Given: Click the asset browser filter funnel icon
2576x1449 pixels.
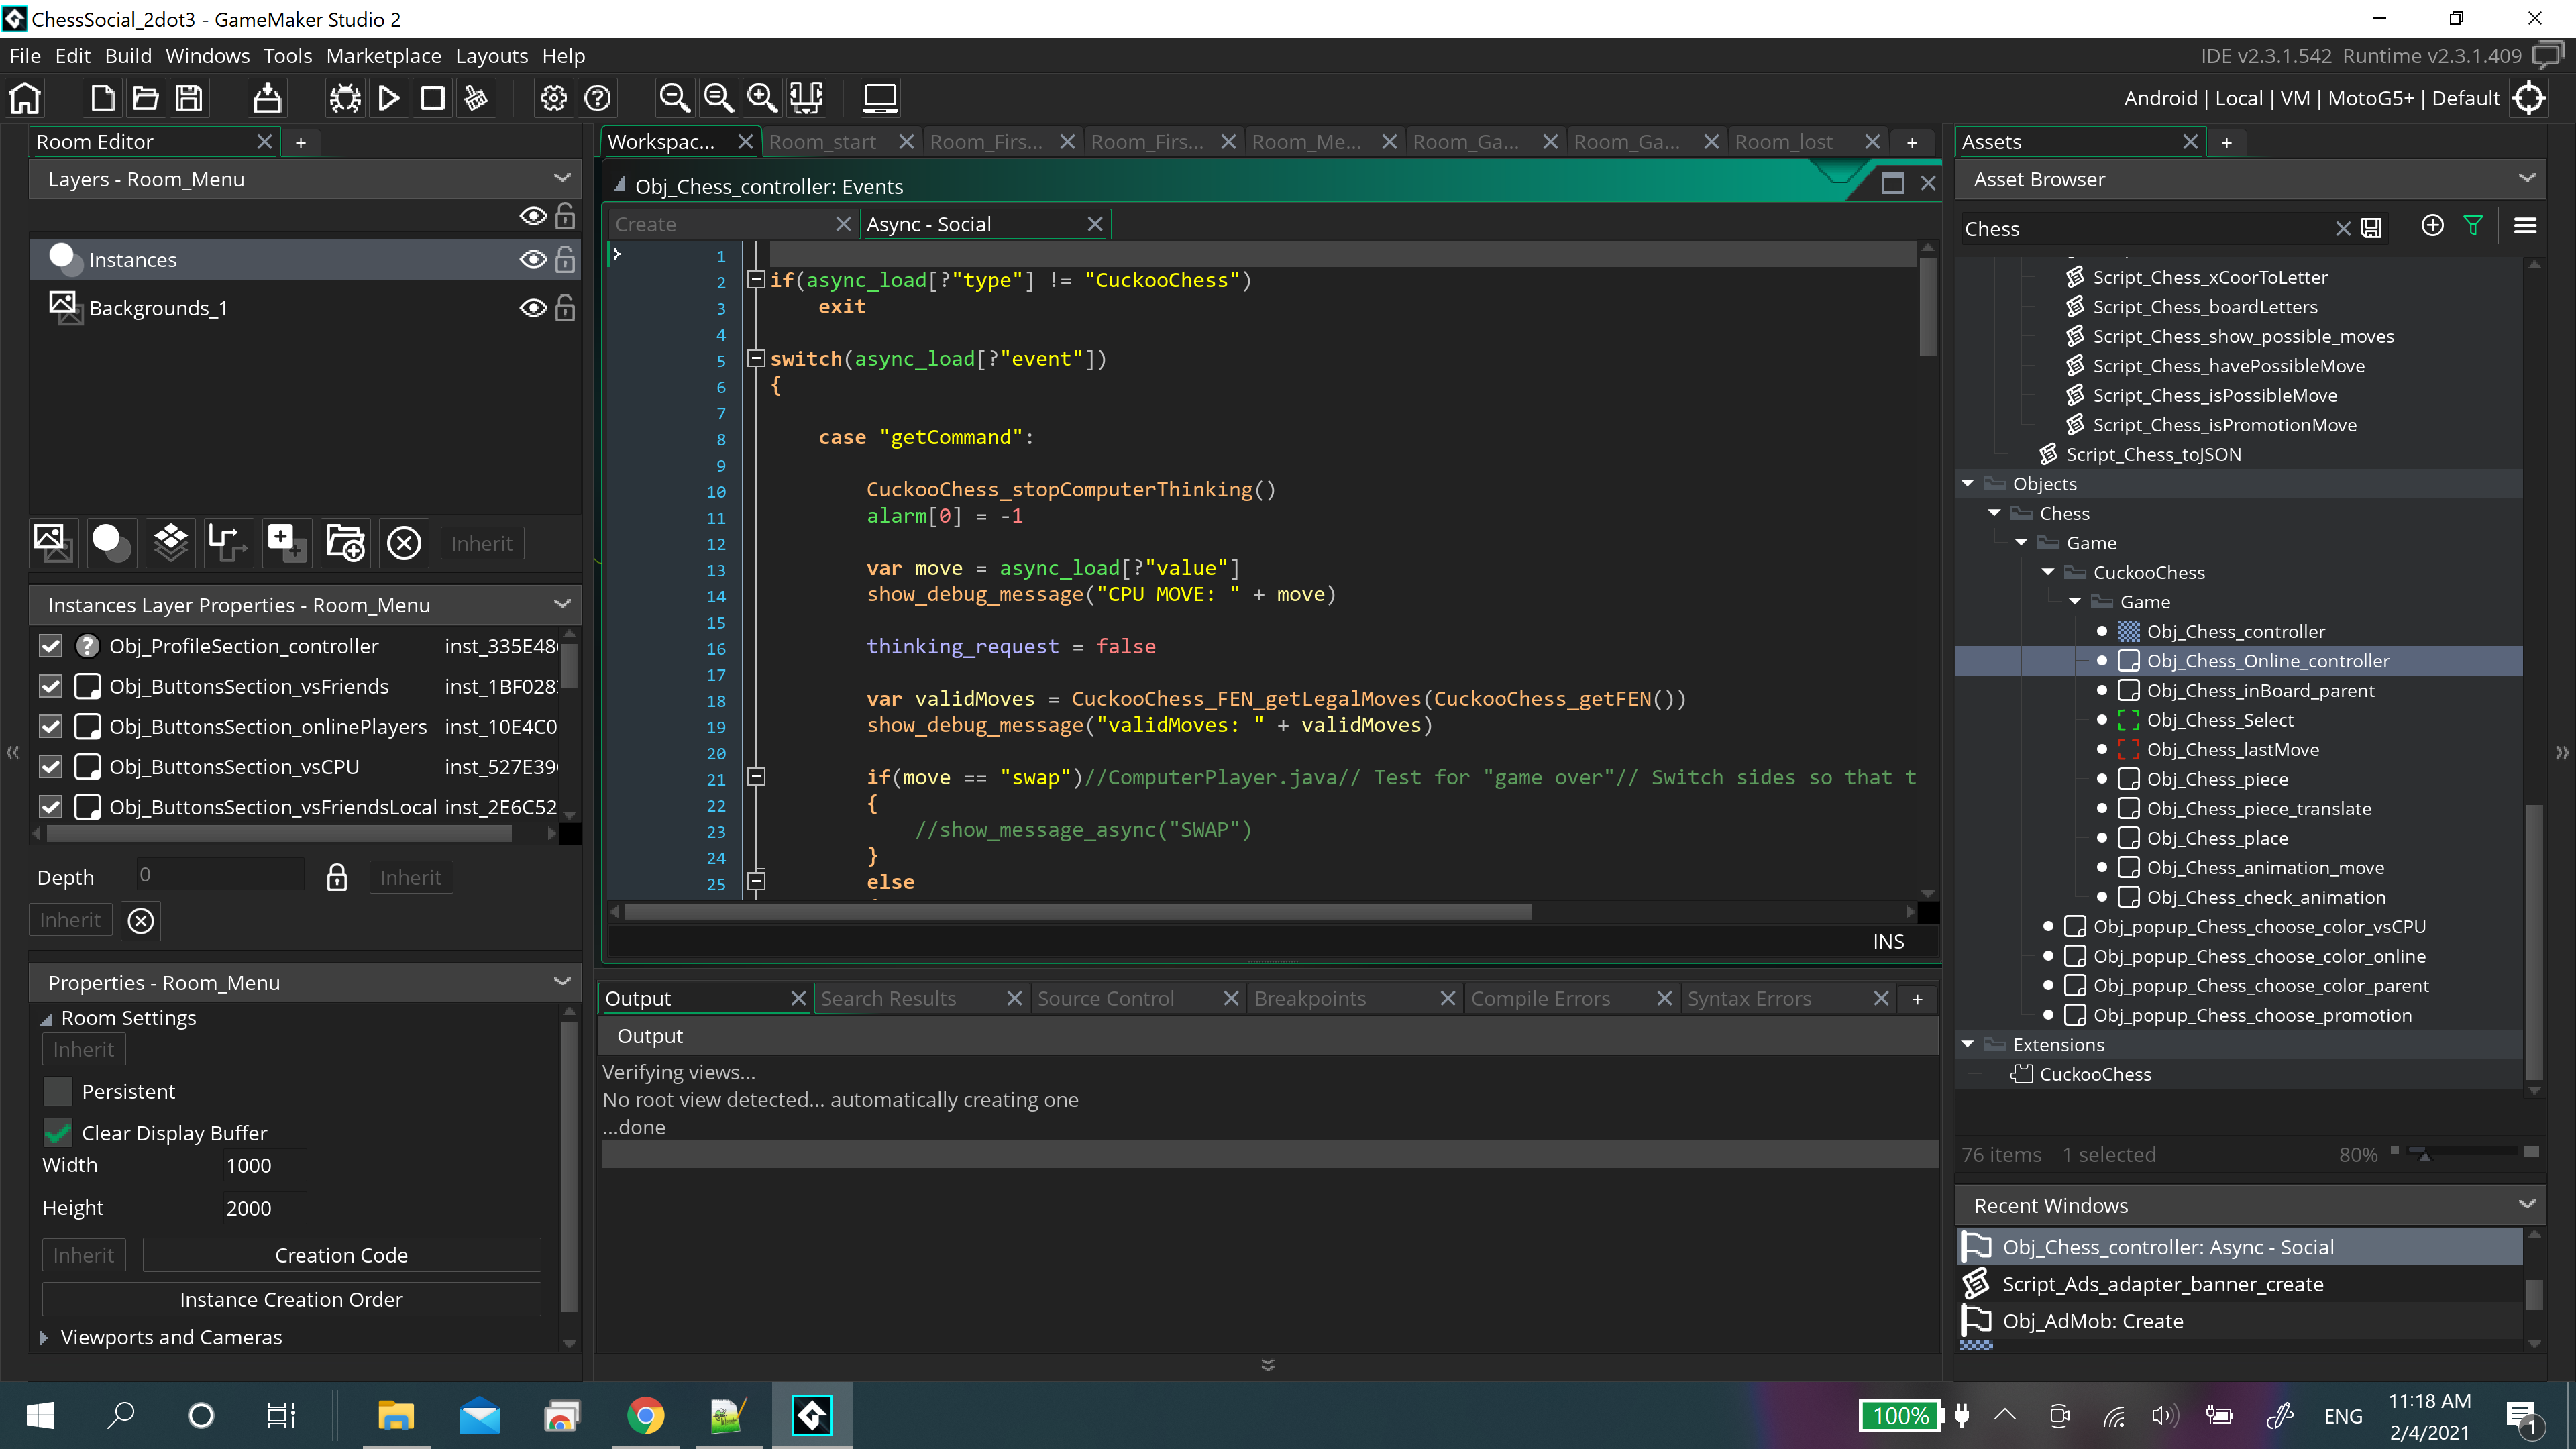Looking at the screenshot, I should [2473, 226].
